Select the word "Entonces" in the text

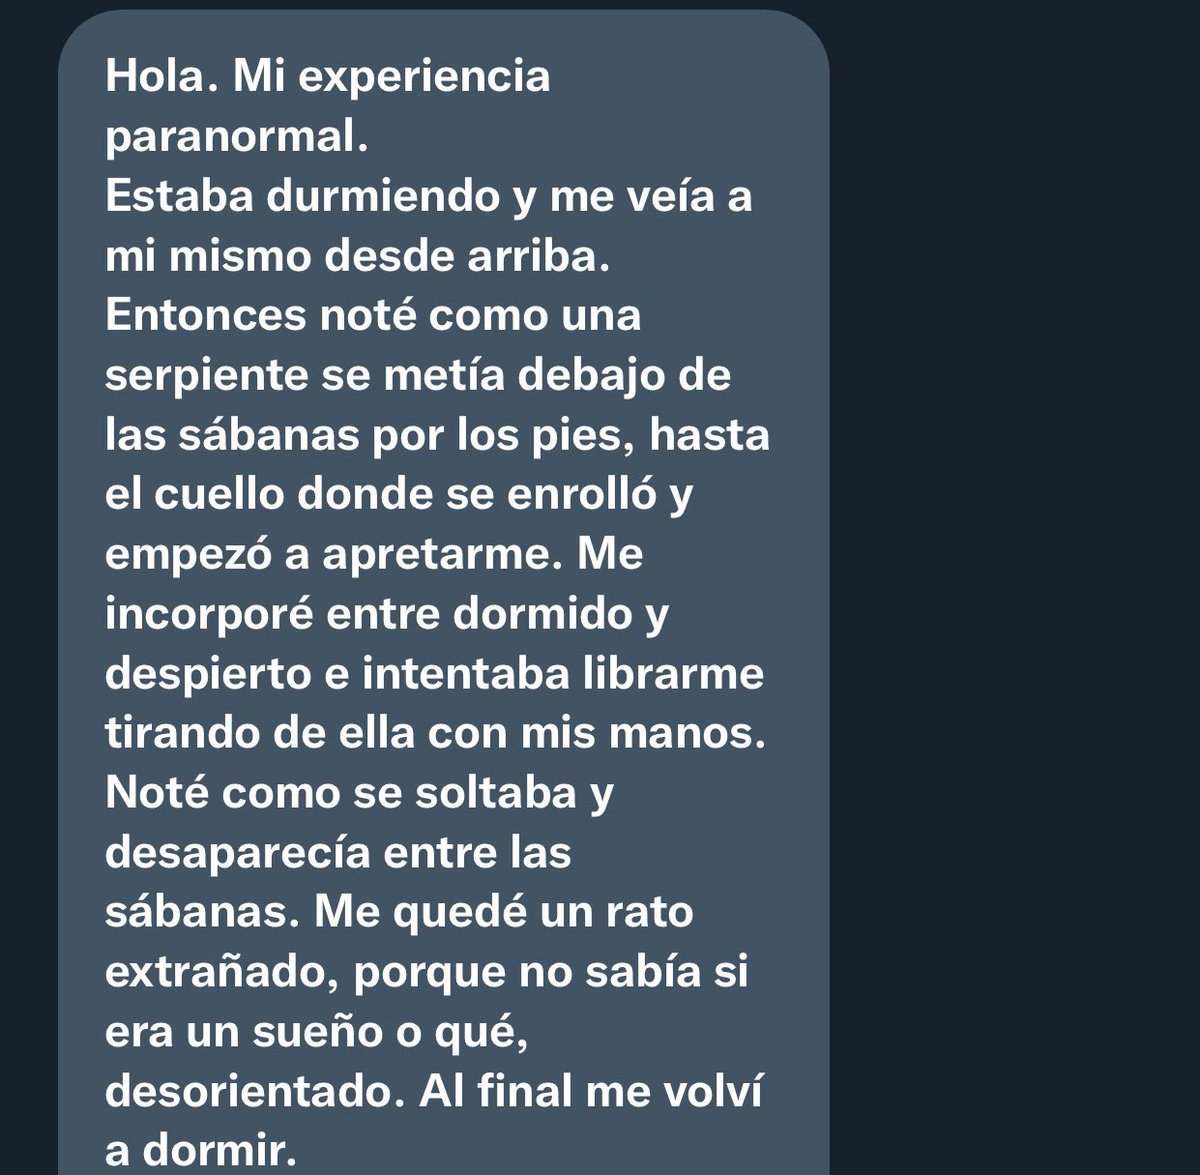pyautogui.click(x=205, y=315)
